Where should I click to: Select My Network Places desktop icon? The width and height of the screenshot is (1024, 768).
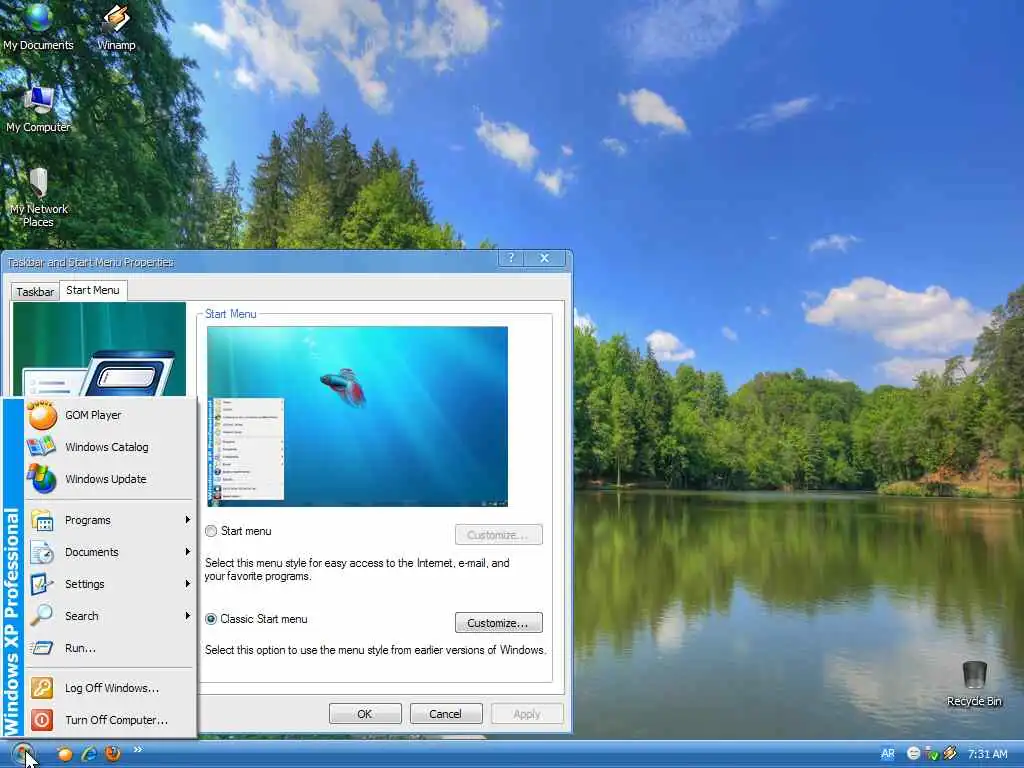(38, 197)
